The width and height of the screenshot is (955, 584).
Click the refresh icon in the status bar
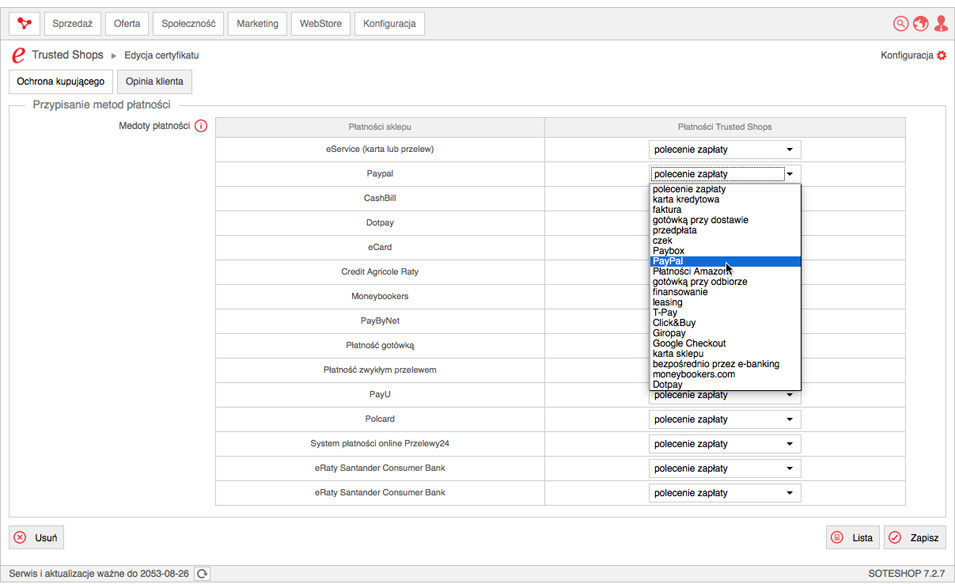coord(202,574)
